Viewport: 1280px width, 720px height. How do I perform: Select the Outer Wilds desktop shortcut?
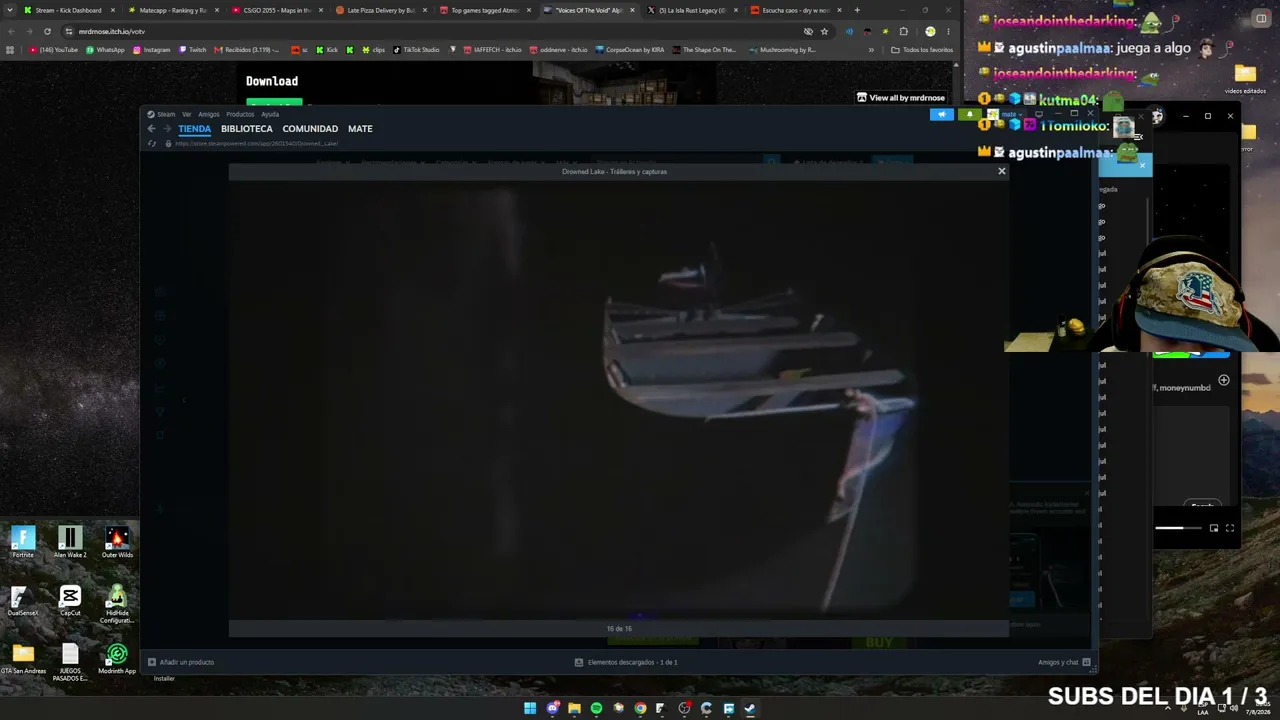[x=117, y=542]
